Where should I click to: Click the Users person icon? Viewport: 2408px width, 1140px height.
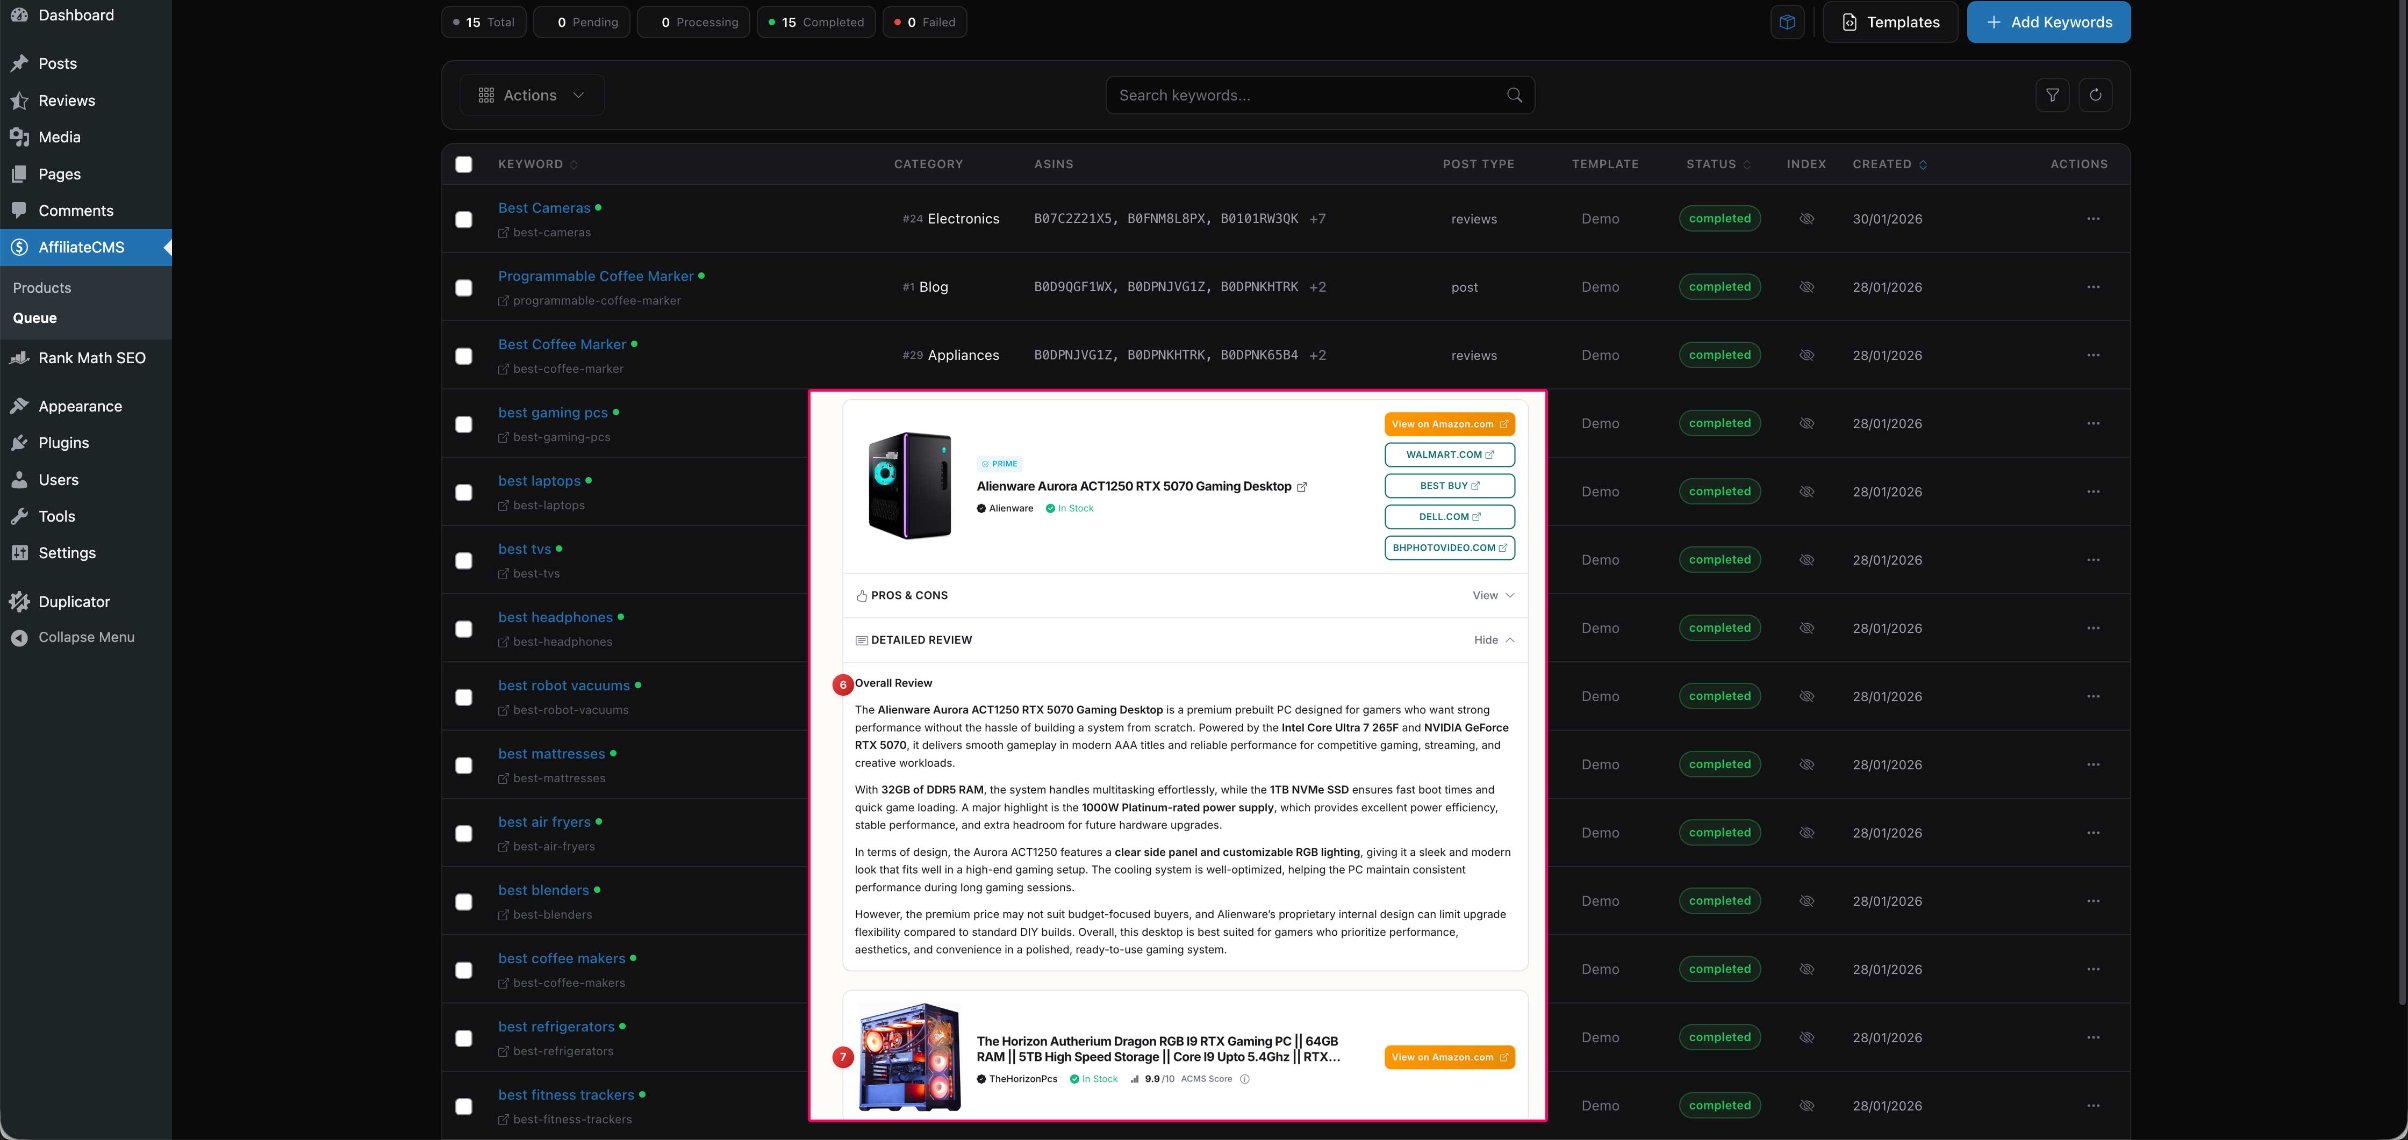[19, 480]
